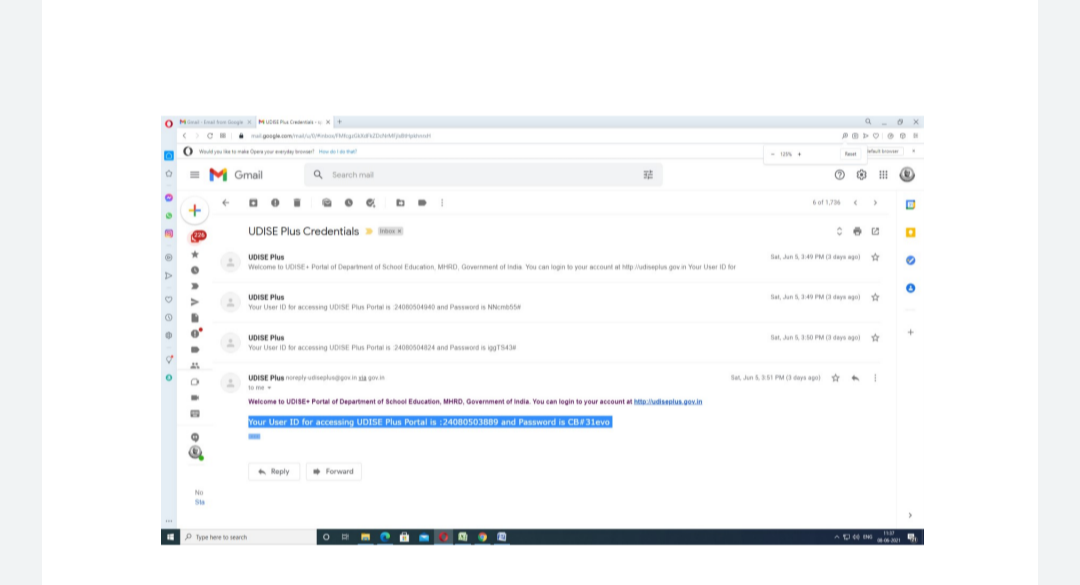Remove the Inbox label chip
Screen dimensions: 1080x585
(399, 232)
